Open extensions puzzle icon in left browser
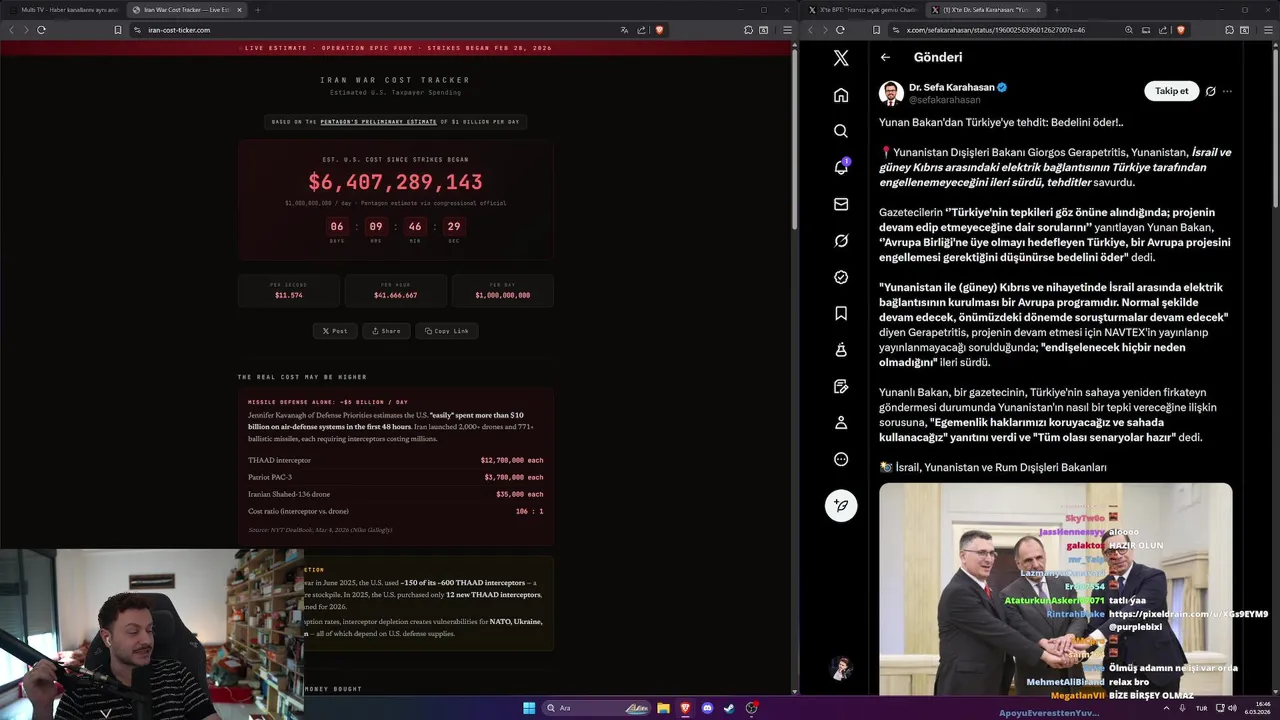The height and width of the screenshot is (720, 1280). tap(748, 30)
